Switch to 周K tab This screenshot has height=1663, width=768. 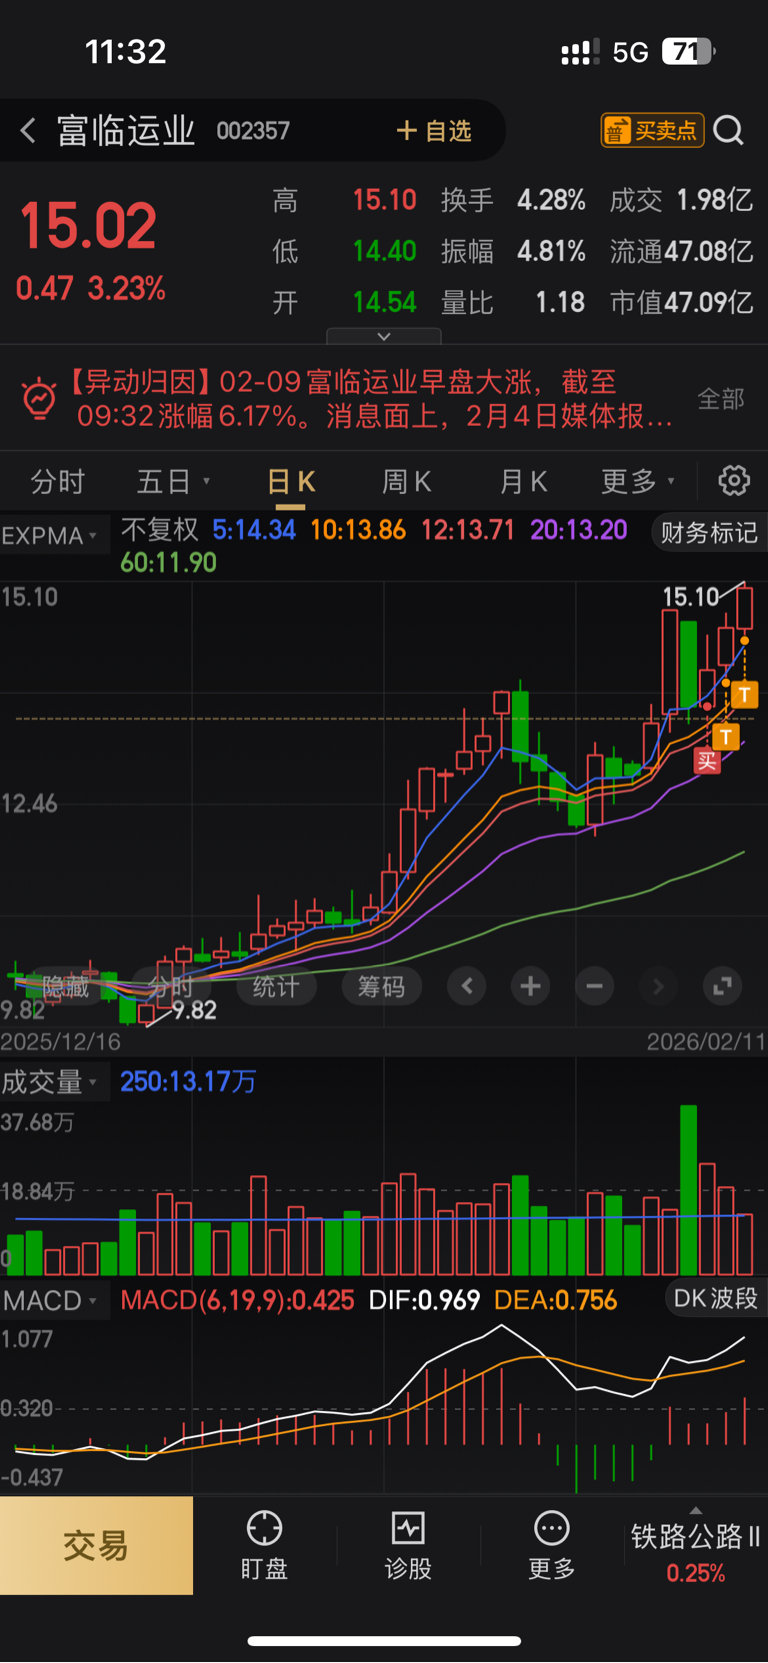click(406, 482)
